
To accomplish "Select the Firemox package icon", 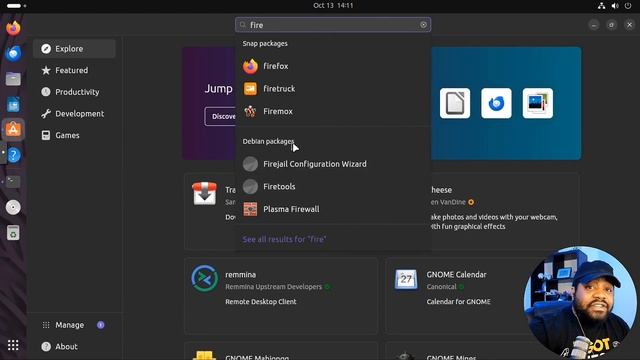I will (250, 111).
